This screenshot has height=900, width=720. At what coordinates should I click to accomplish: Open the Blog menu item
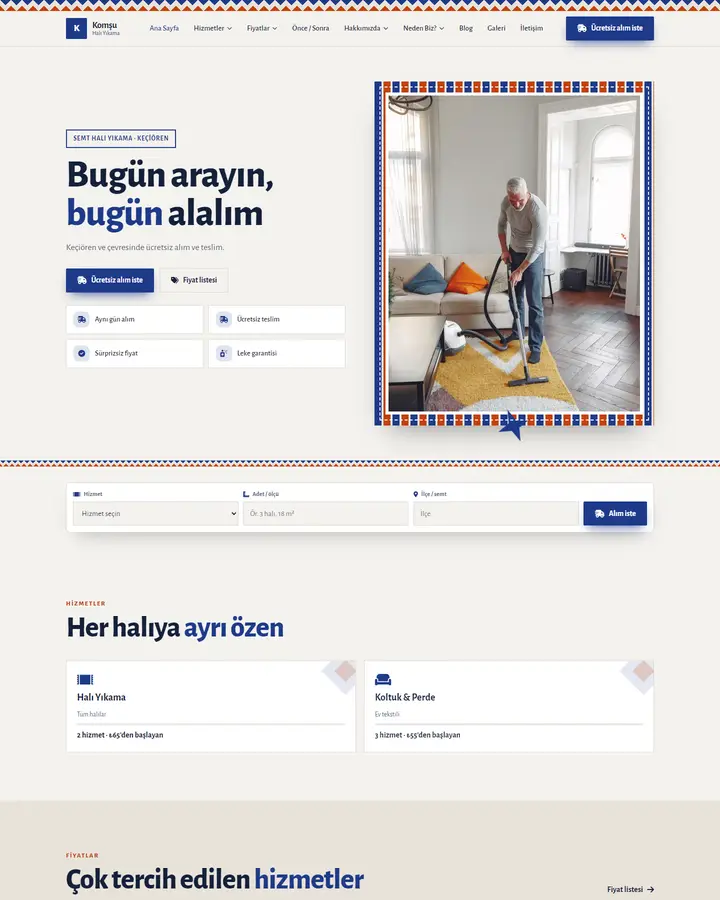tap(466, 28)
